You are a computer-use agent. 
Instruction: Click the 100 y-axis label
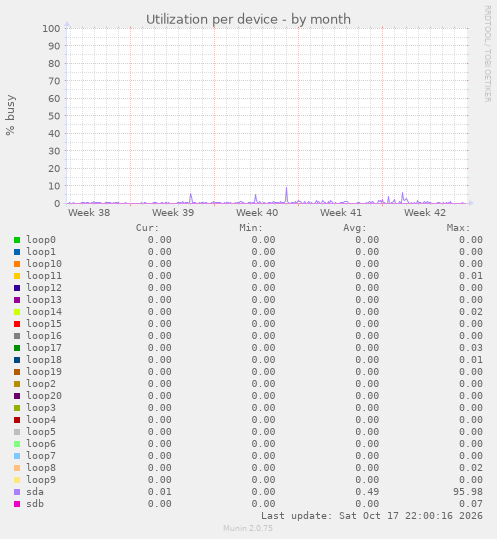[x=51, y=29]
